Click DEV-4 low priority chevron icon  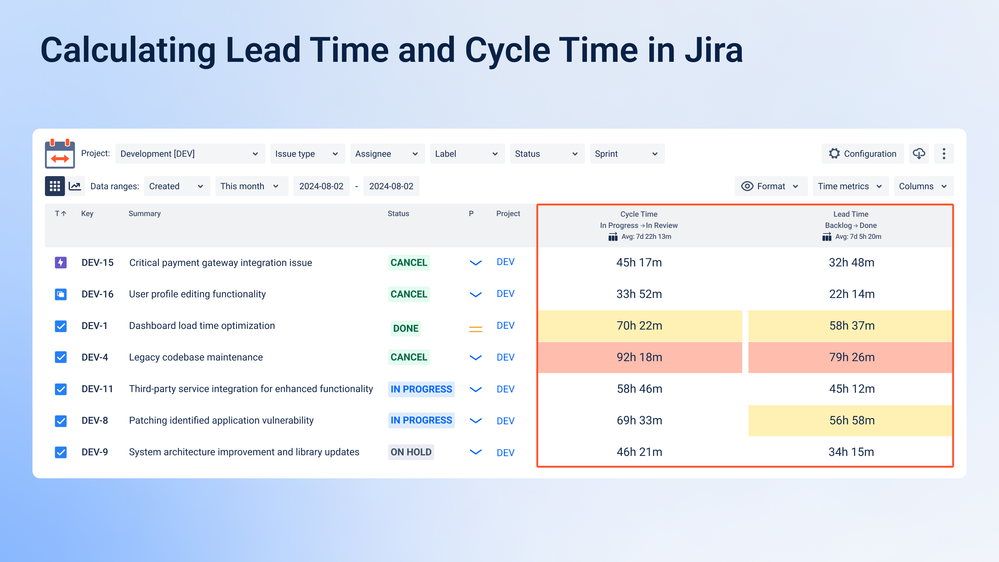[x=475, y=357]
